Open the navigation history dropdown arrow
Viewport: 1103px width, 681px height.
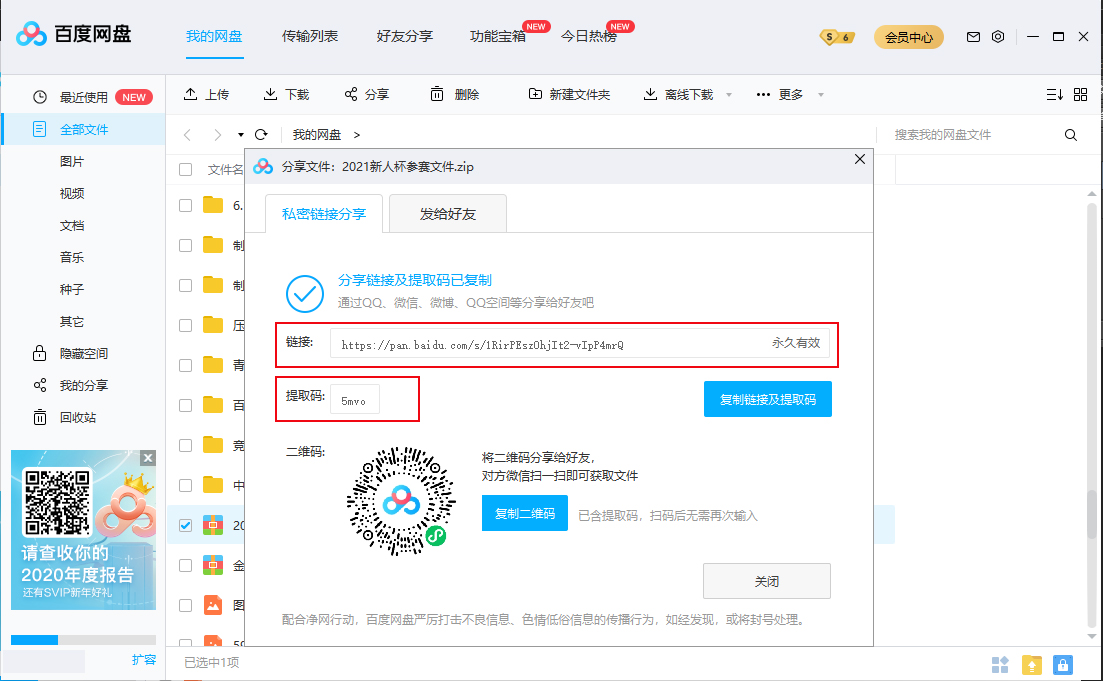point(241,134)
